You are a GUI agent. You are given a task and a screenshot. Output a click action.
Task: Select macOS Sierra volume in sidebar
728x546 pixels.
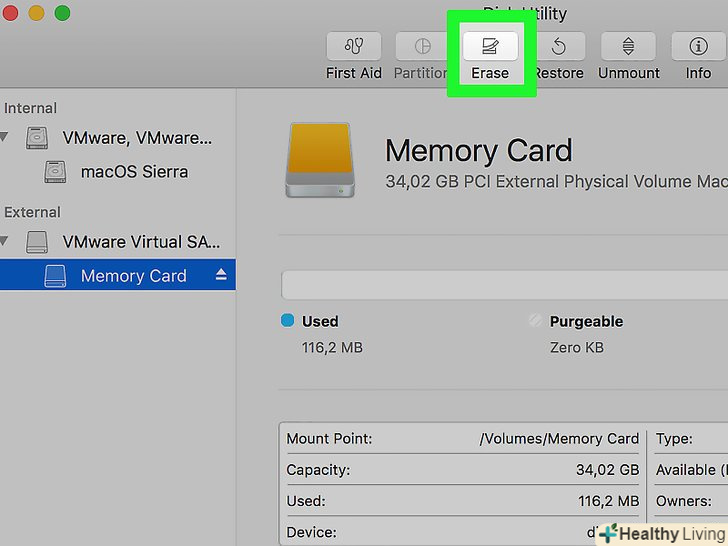point(134,172)
